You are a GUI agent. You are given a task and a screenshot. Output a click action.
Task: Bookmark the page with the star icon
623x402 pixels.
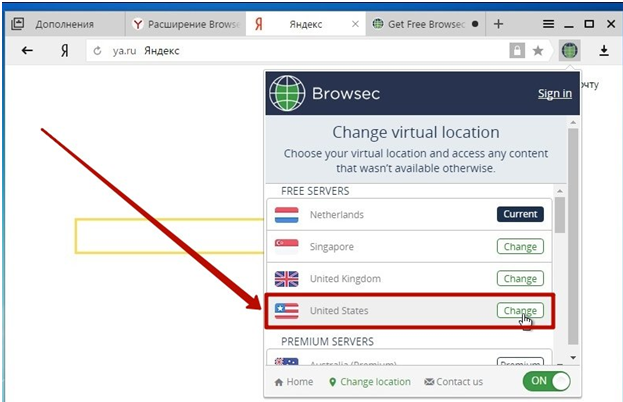click(538, 50)
